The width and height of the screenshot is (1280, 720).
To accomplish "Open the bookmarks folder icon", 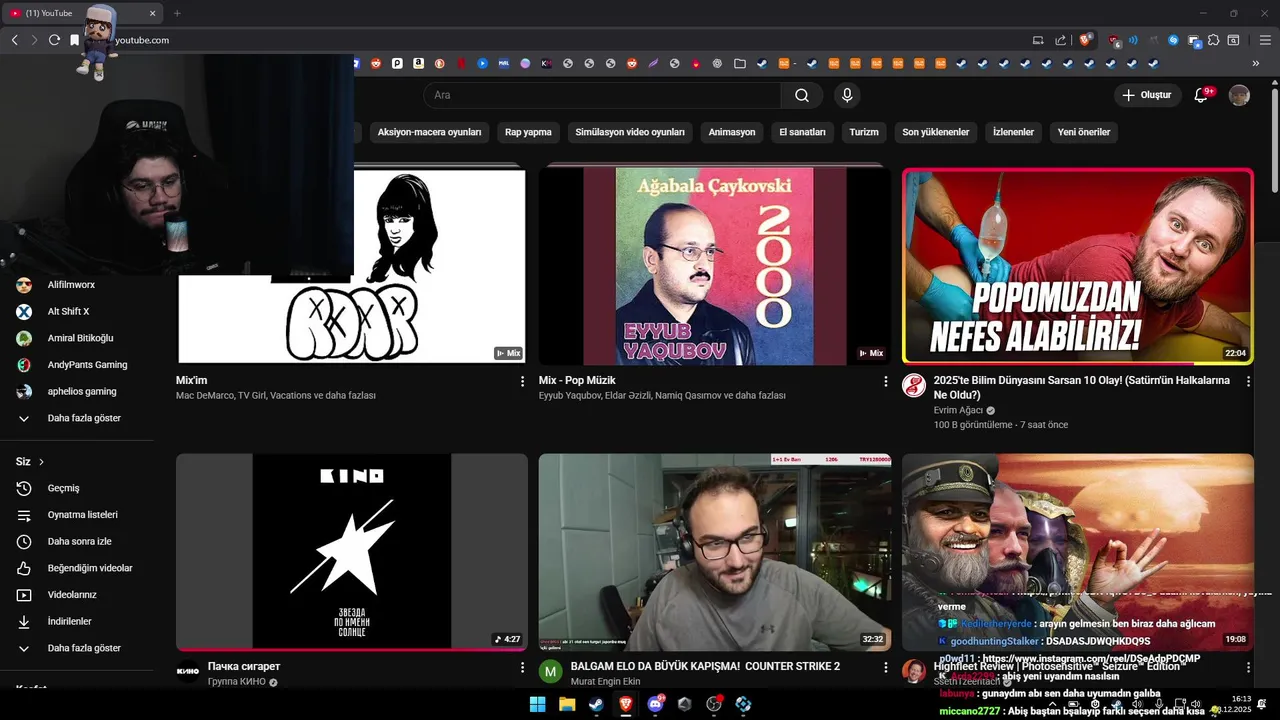I will (740, 63).
